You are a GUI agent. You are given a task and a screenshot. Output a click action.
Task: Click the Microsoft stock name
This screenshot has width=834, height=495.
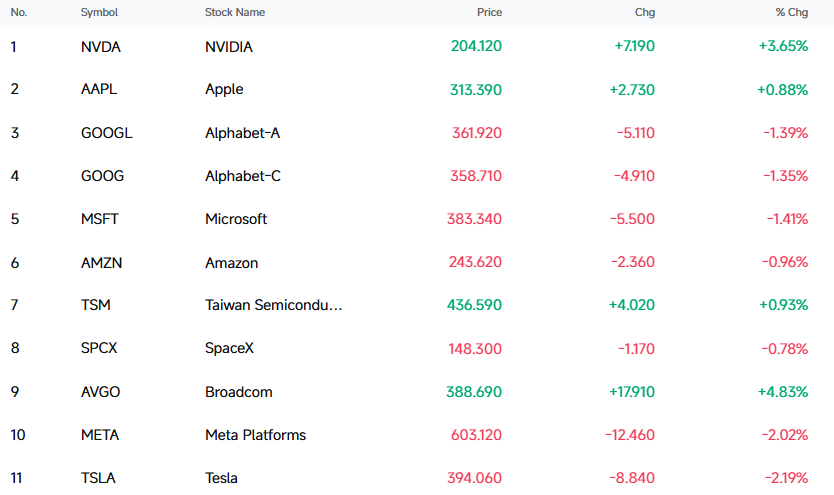[x=236, y=219]
